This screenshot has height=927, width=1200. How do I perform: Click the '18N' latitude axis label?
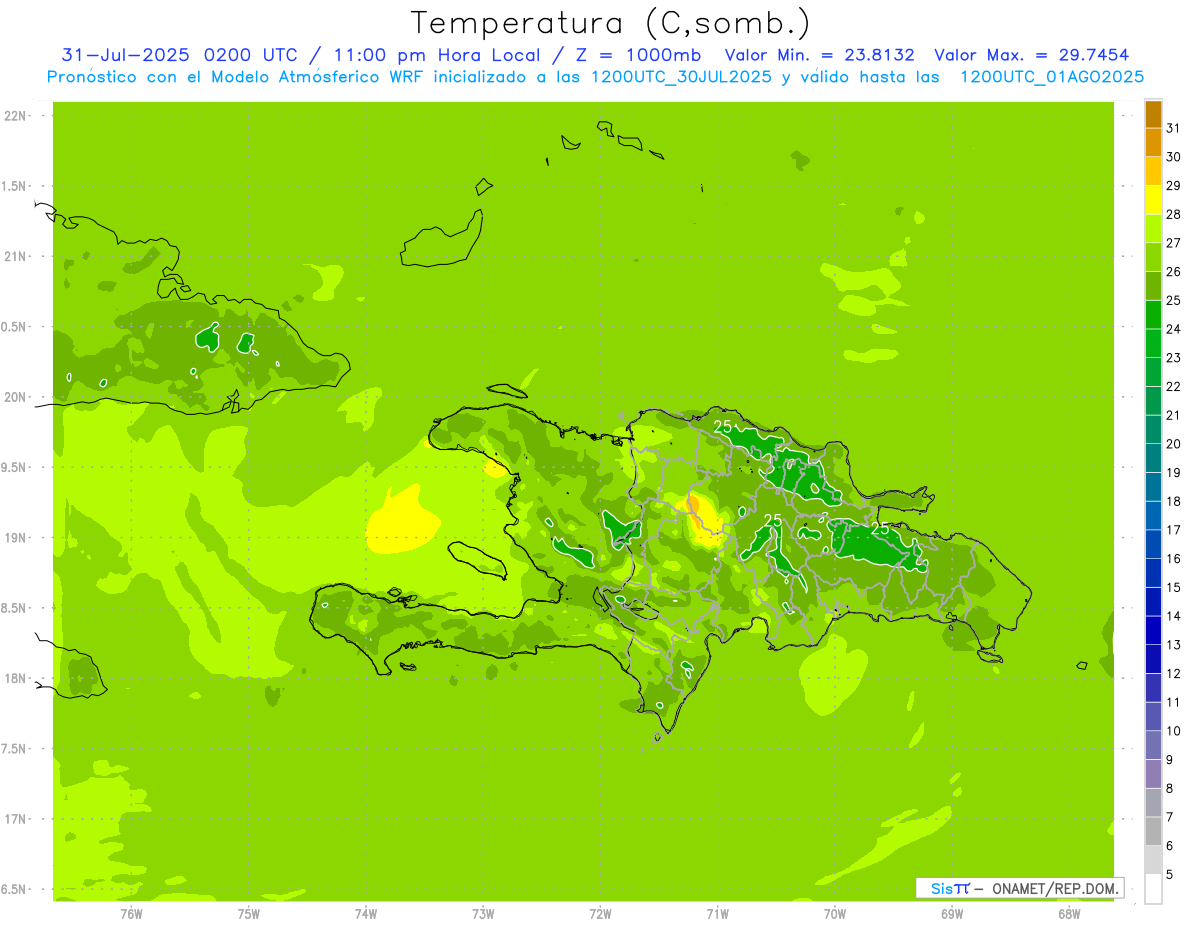point(14,678)
